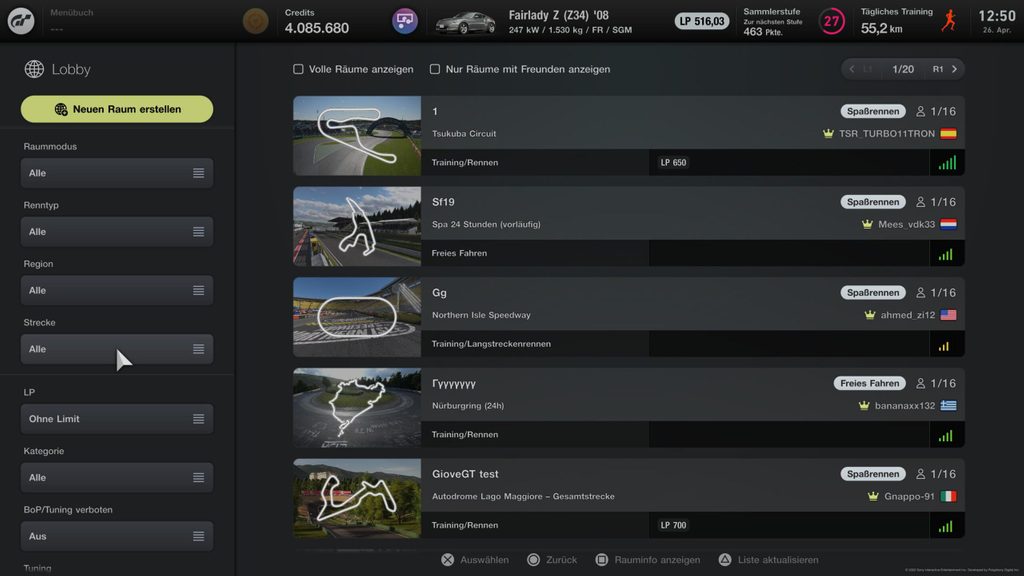Screen dimensions: 1024x576
Task: Click Neuen Raum erstellen button
Action: tap(117, 109)
